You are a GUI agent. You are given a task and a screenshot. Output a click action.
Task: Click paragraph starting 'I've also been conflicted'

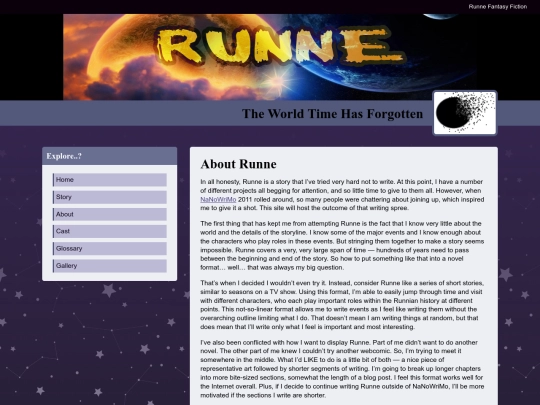coord(342,369)
